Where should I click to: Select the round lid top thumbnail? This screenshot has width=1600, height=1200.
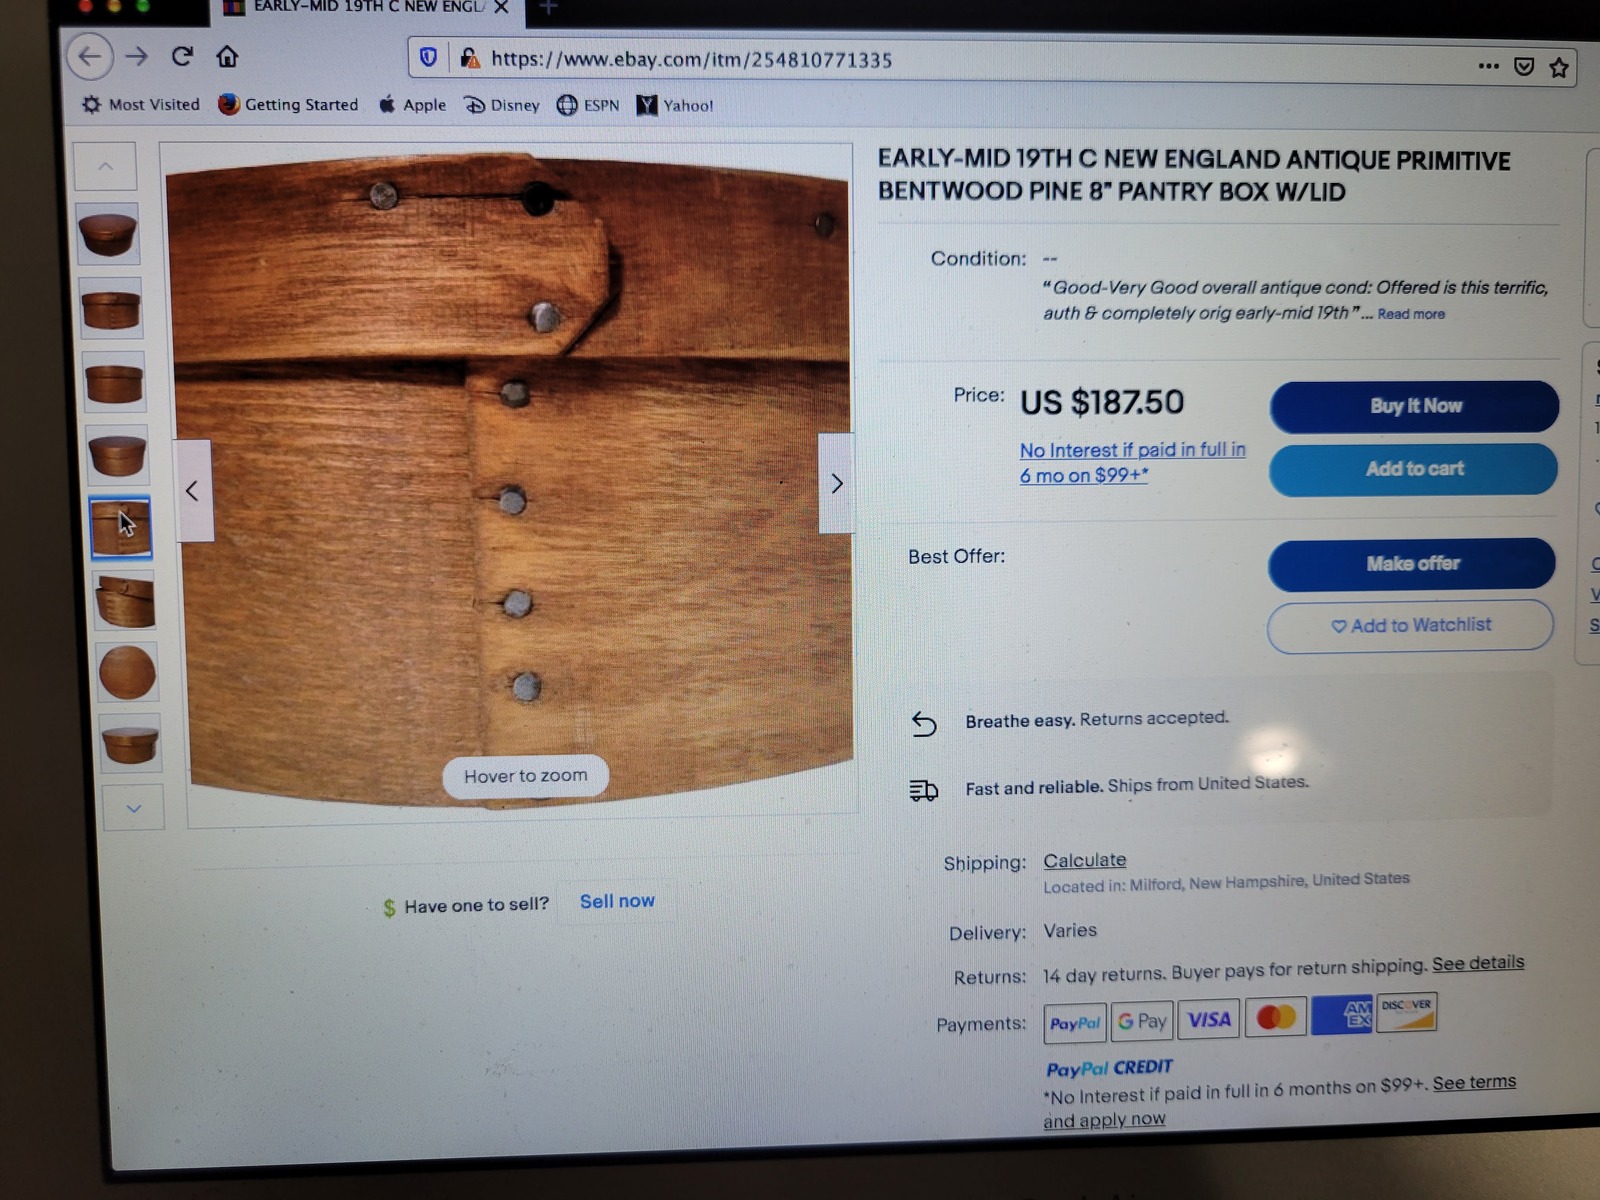click(x=127, y=672)
